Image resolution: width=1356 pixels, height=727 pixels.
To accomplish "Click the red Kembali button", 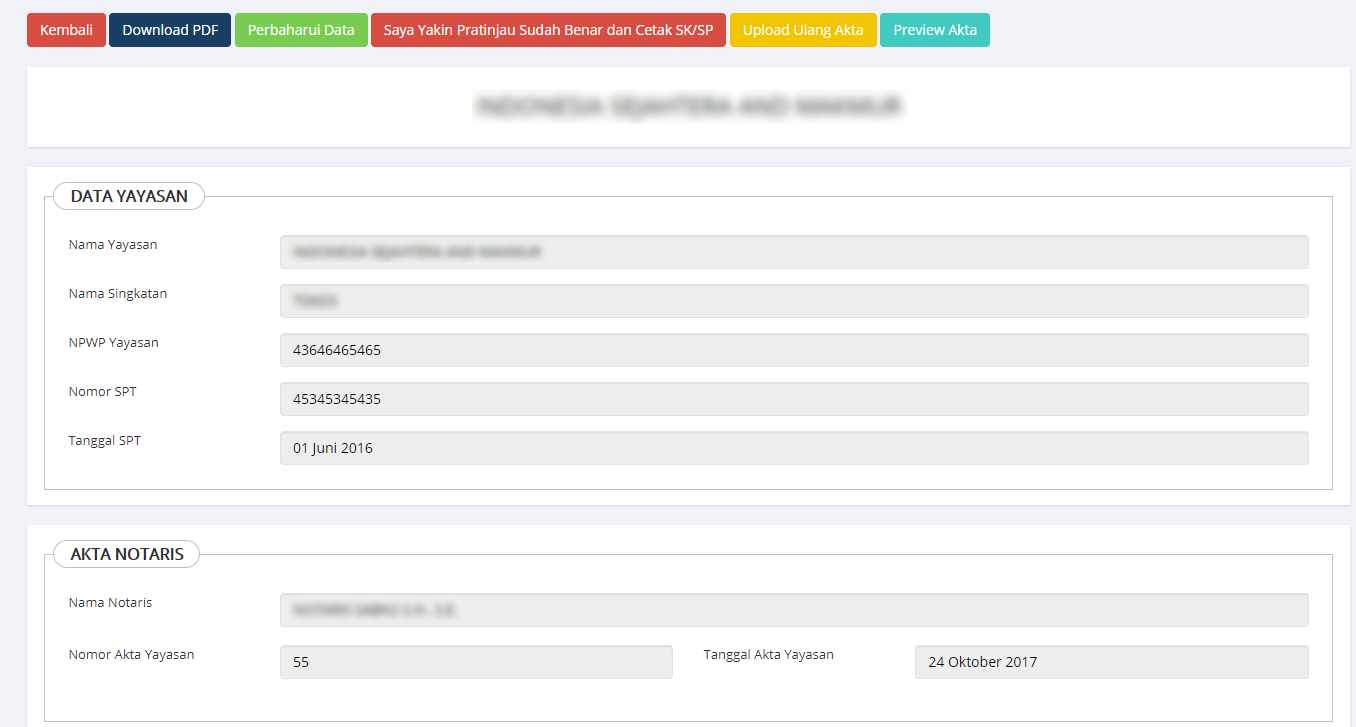I will point(66,30).
